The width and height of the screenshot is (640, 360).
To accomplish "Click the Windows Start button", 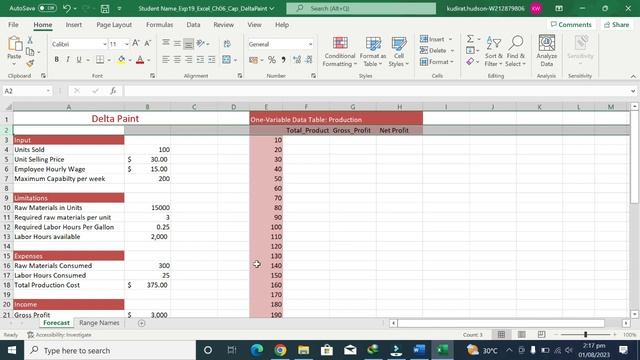I will coord(12,350).
